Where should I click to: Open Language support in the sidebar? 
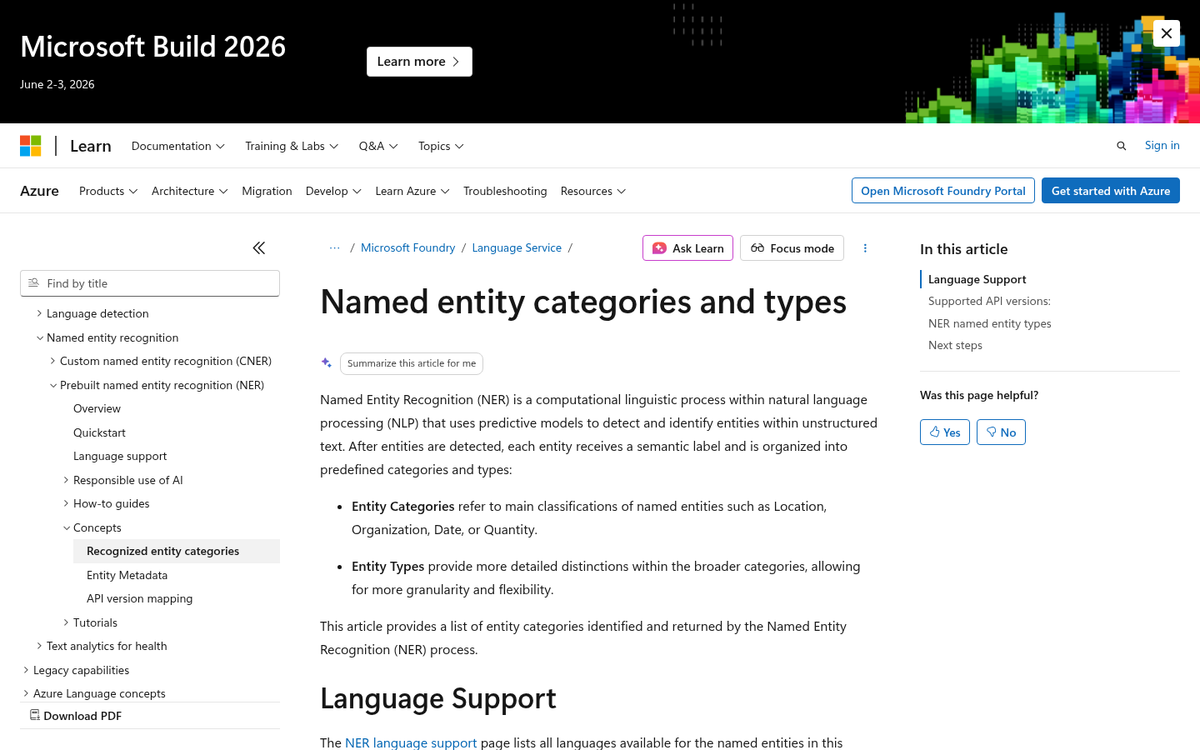pos(120,456)
